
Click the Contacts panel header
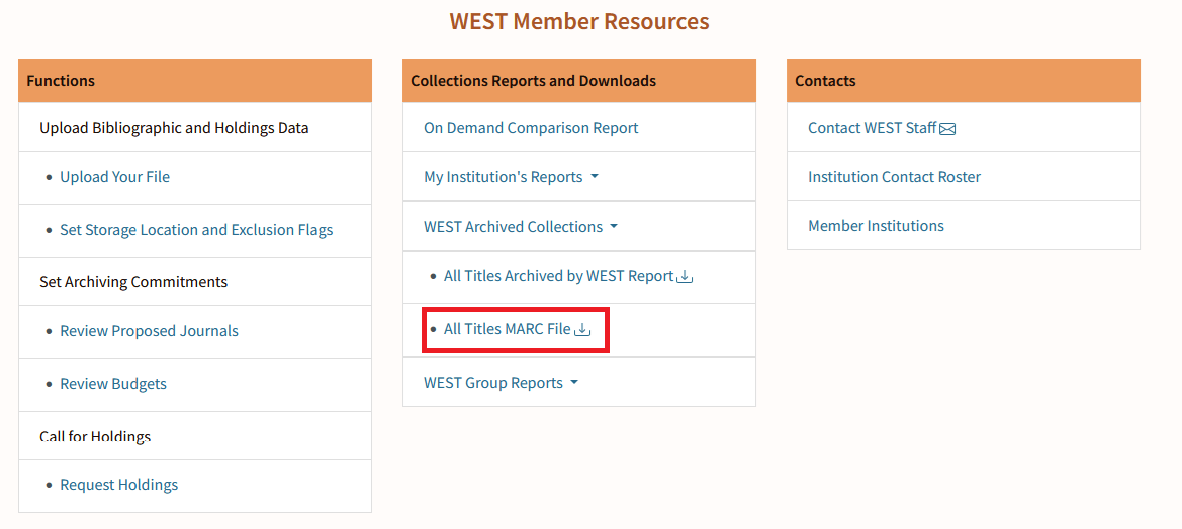click(963, 81)
